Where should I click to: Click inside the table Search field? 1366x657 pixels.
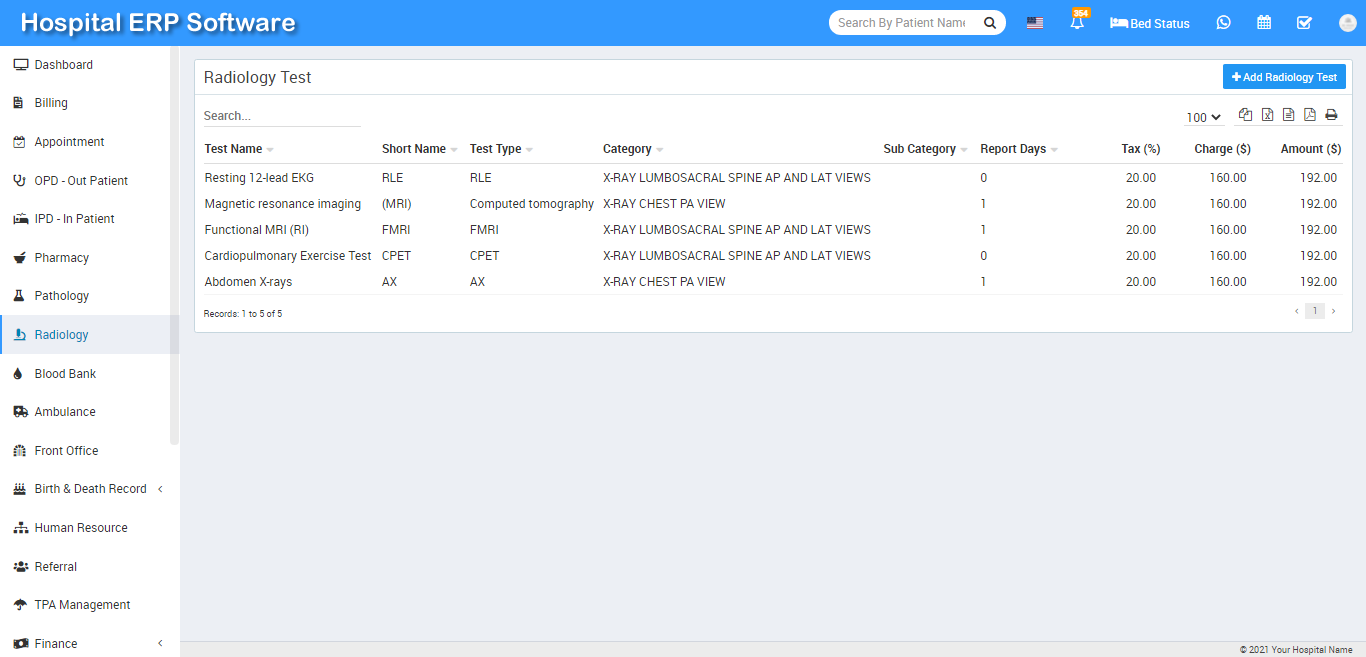[280, 115]
